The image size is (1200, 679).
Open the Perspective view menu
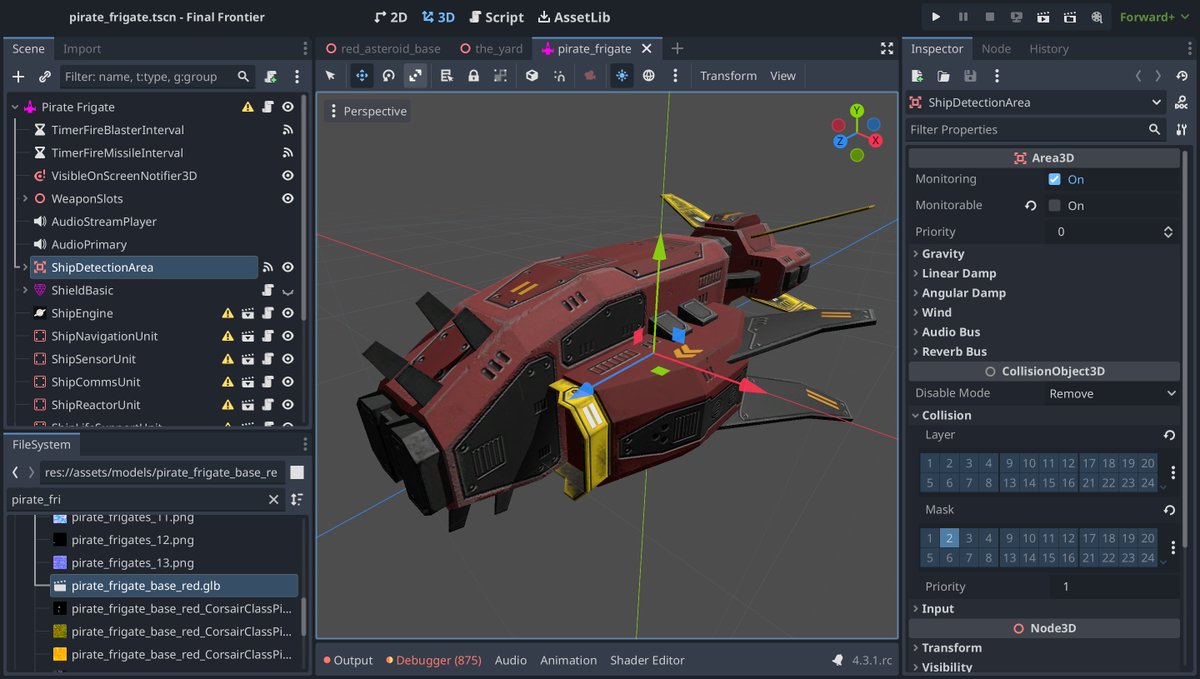click(x=367, y=111)
